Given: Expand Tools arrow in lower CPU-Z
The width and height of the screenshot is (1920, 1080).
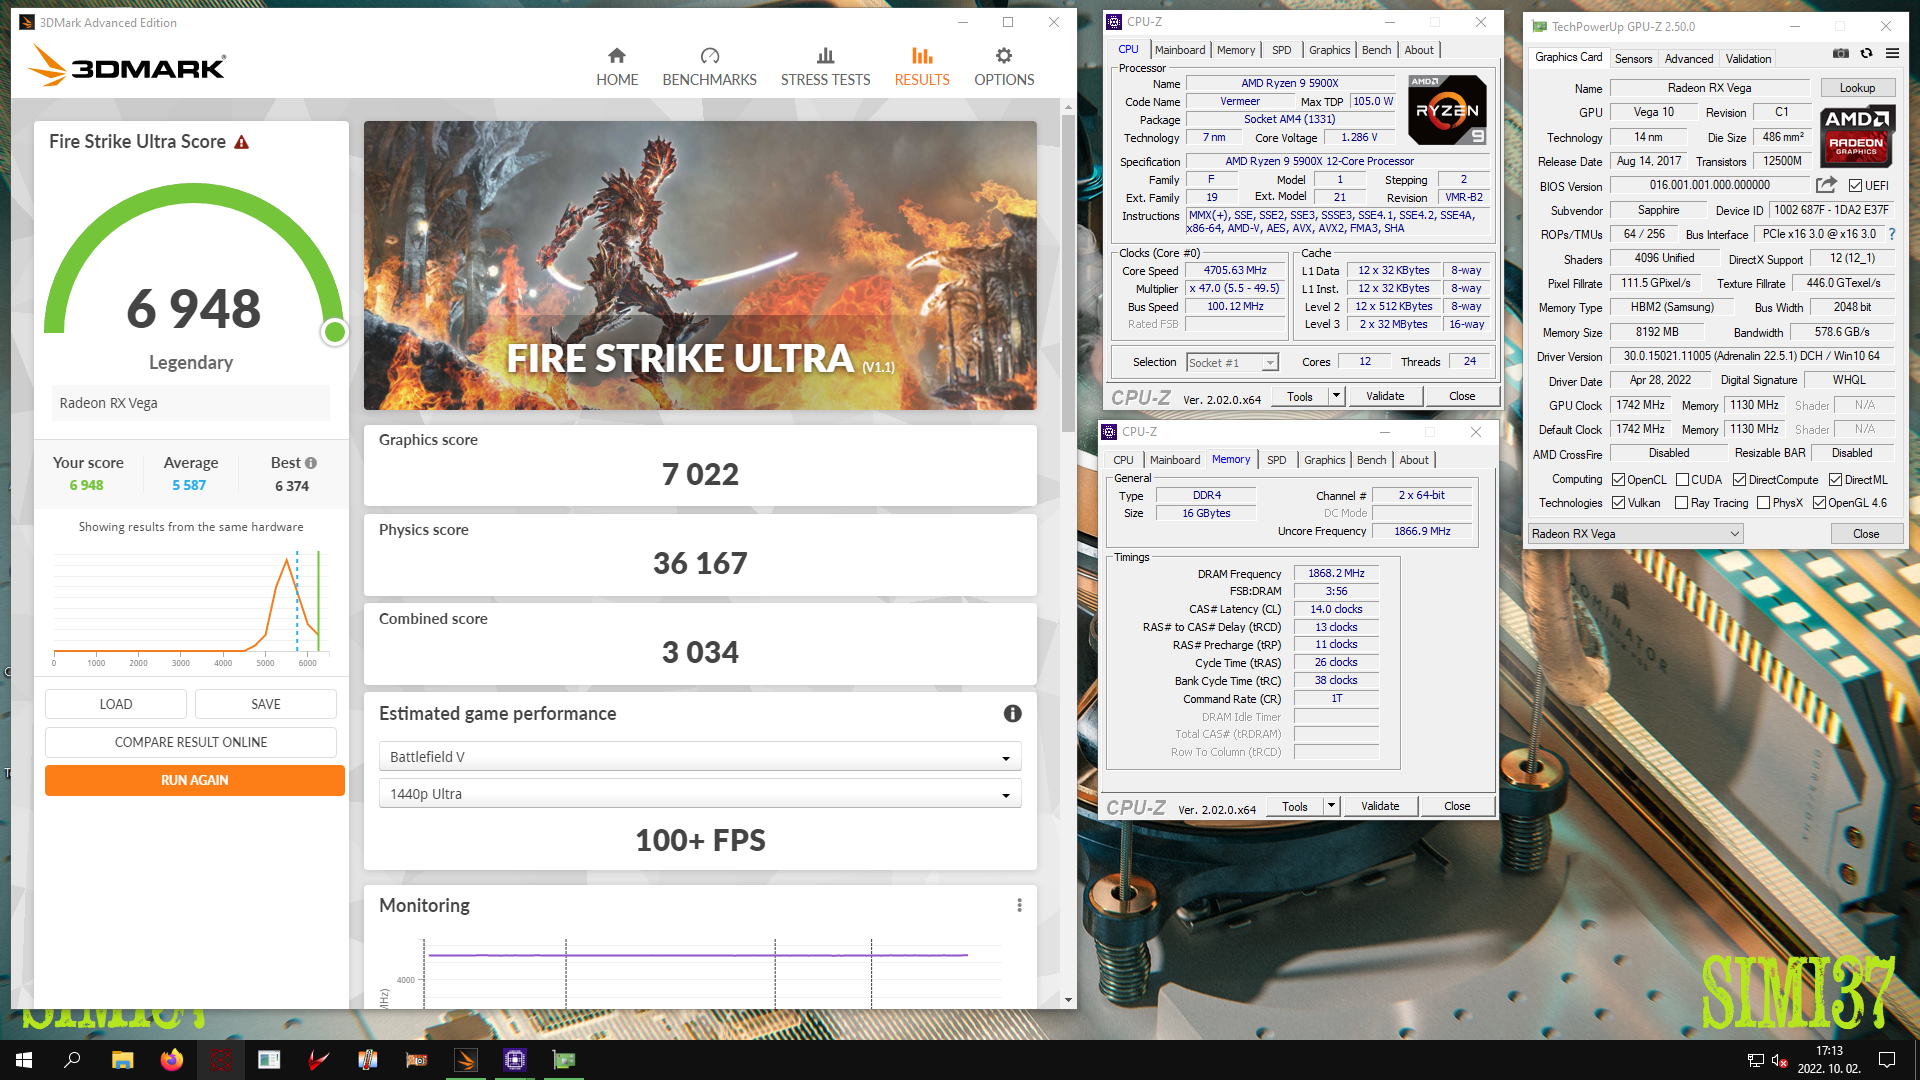Looking at the screenshot, I should point(1331,806).
